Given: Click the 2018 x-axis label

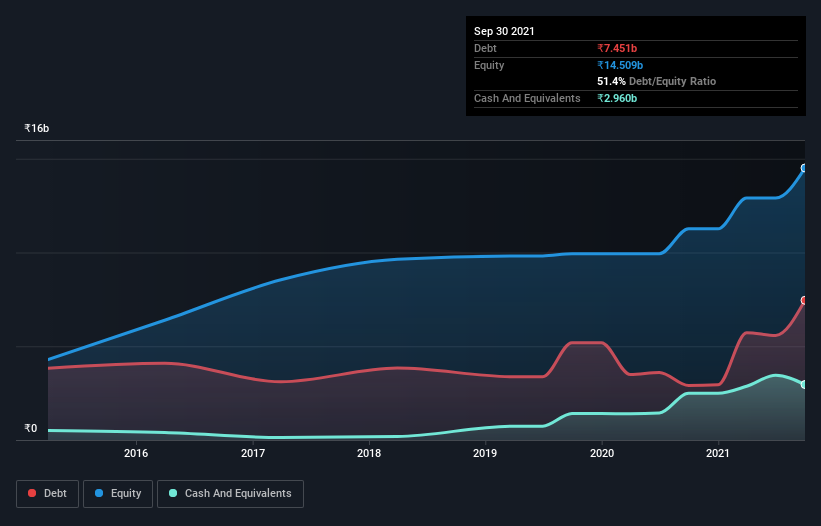Looking at the screenshot, I should tap(369, 453).
